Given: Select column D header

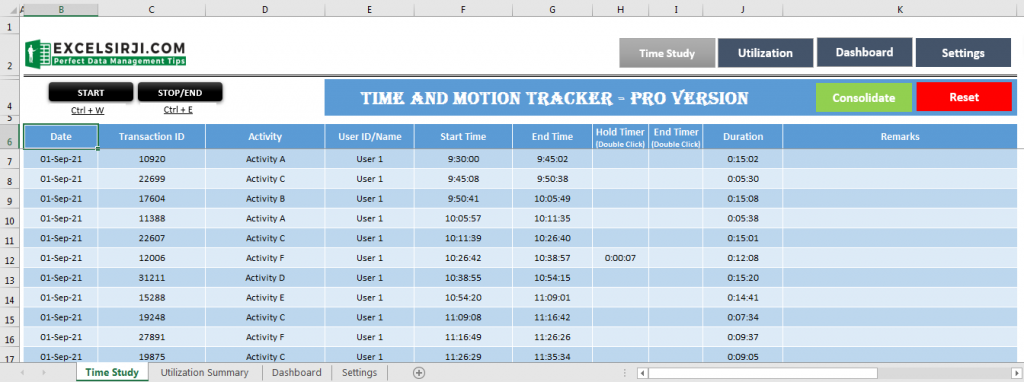Looking at the screenshot, I should point(265,10).
